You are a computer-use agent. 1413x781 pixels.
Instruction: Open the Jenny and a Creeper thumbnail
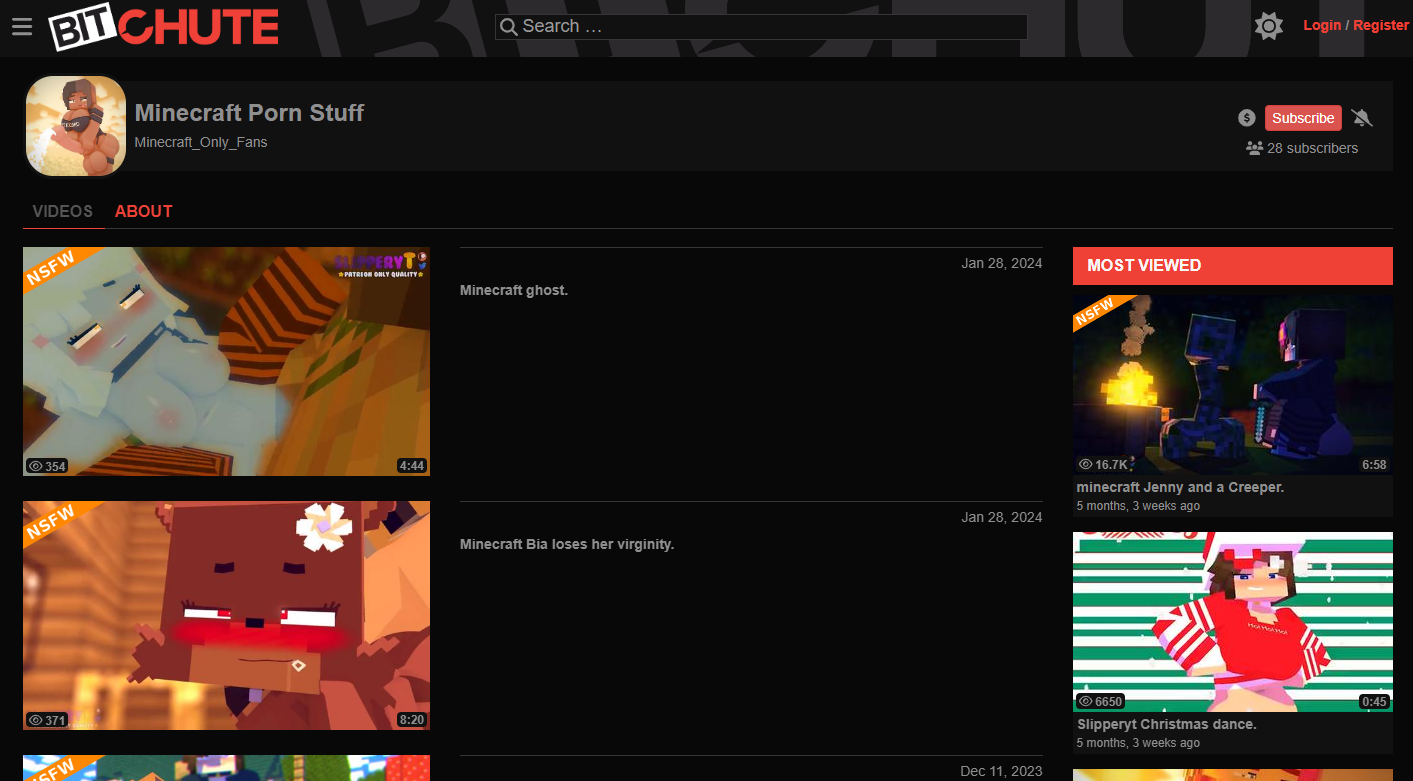coord(1233,384)
